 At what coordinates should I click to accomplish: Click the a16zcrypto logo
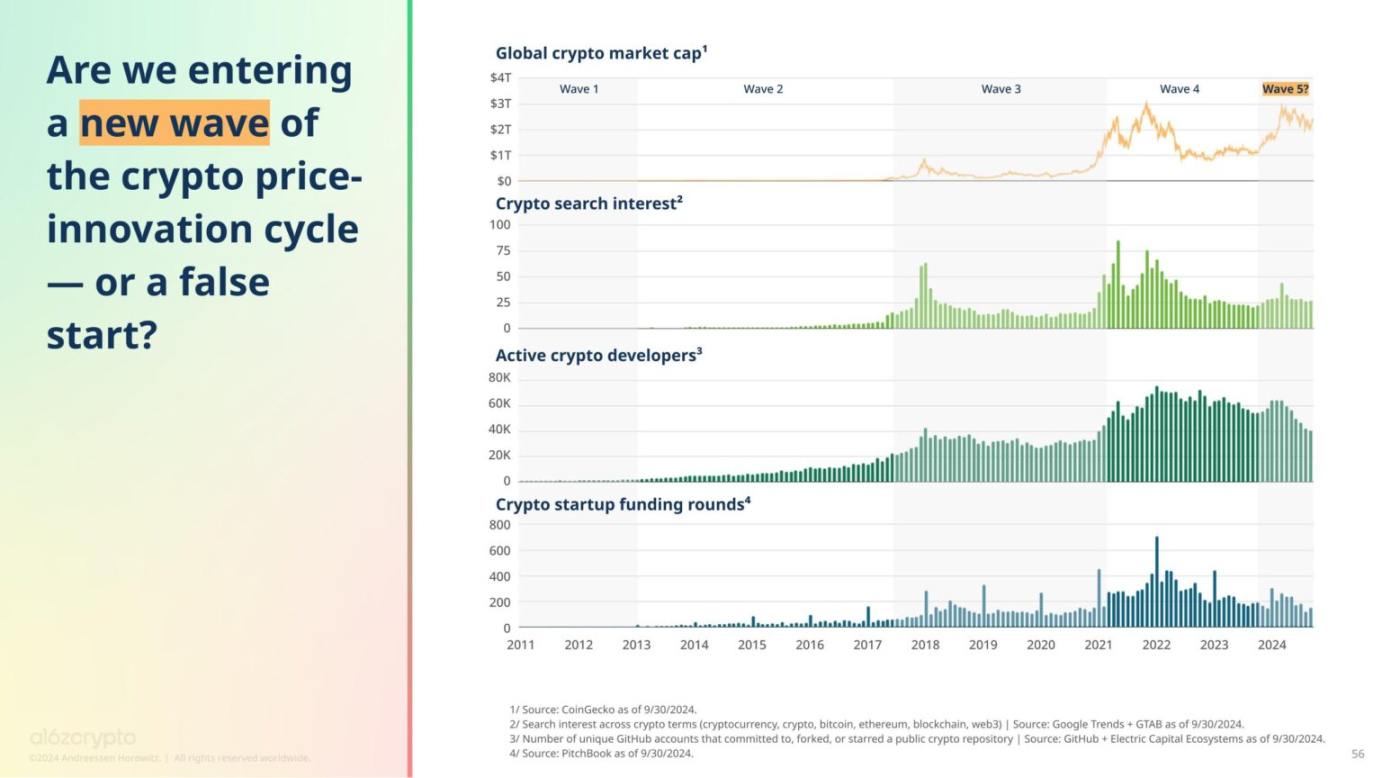coord(82,738)
